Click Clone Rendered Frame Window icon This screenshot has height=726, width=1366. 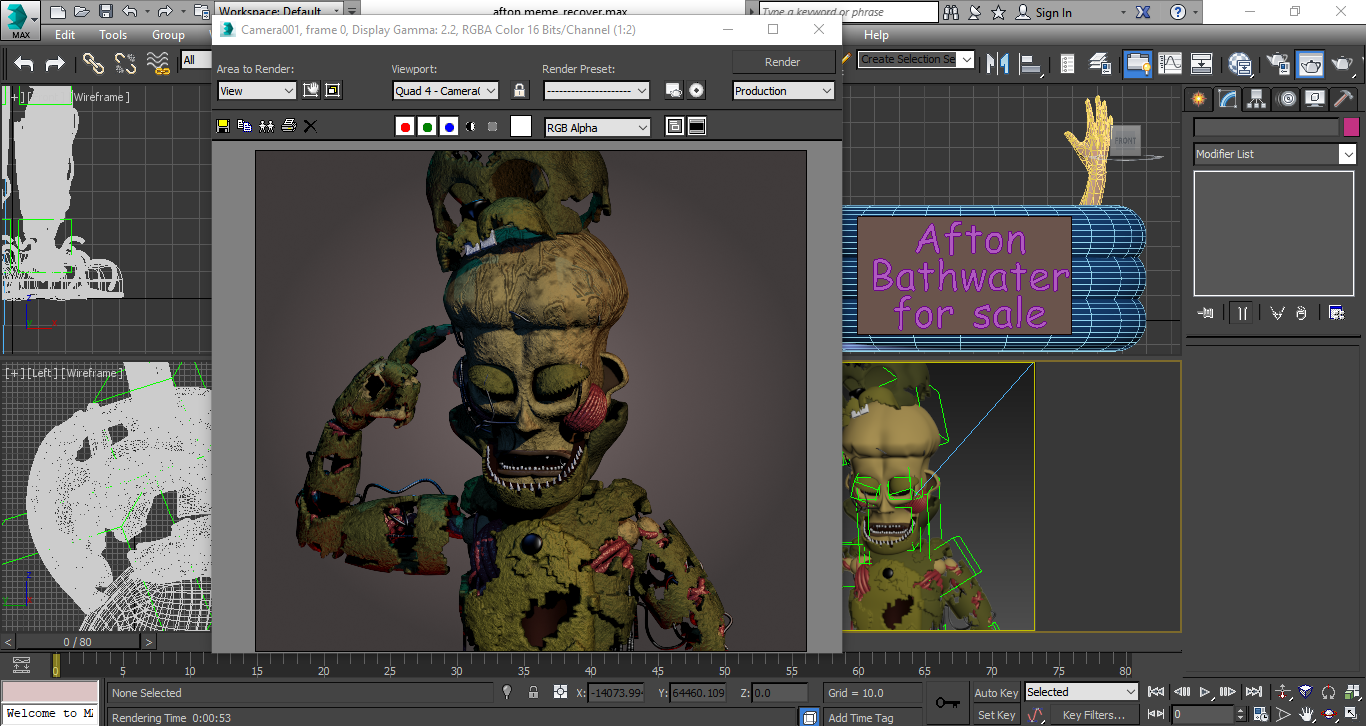click(x=267, y=126)
